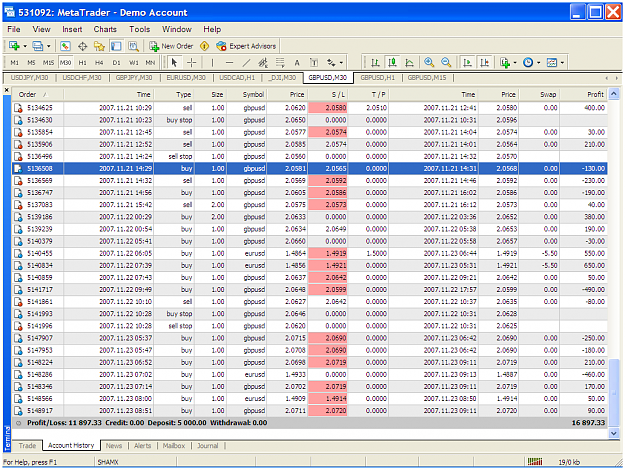The width and height of the screenshot is (625, 470).
Task: Expand the Indicators dropdown arrow
Action: (x=515, y=63)
